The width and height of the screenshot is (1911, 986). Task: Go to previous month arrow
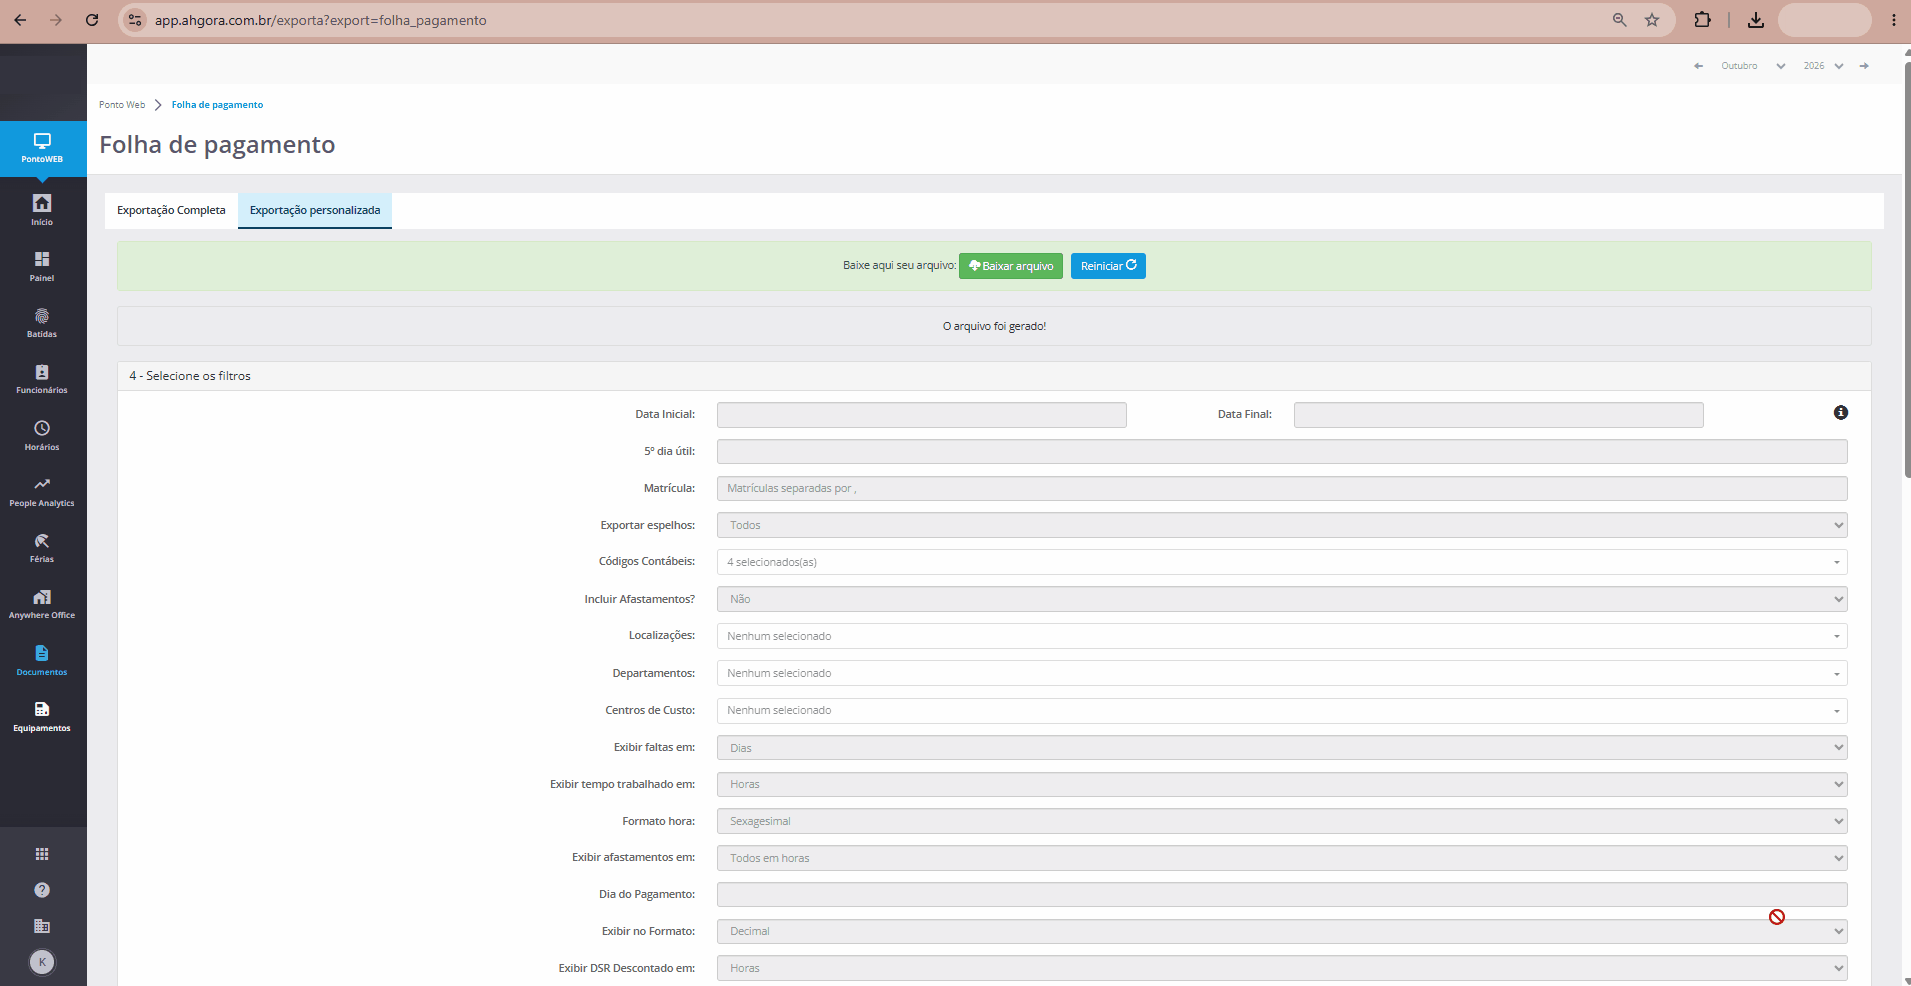tap(1698, 66)
